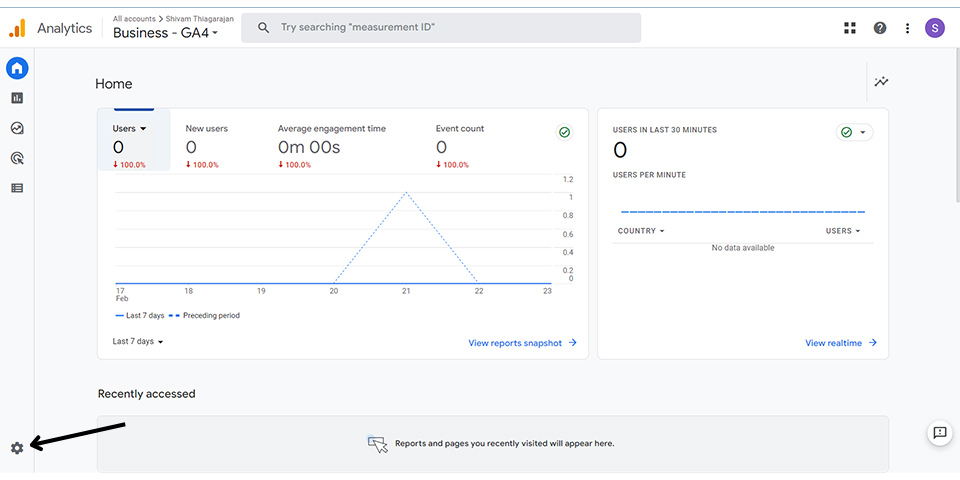The height and width of the screenshot is (480, 960).
Task: Open the Configure table icon in sidebar
Action: coord(17,188)
